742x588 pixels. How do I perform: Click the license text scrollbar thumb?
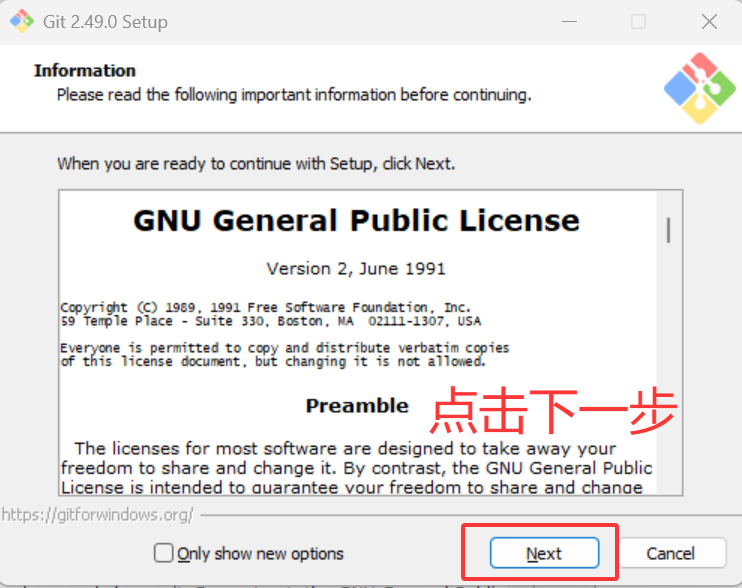[x=668, y=230]
